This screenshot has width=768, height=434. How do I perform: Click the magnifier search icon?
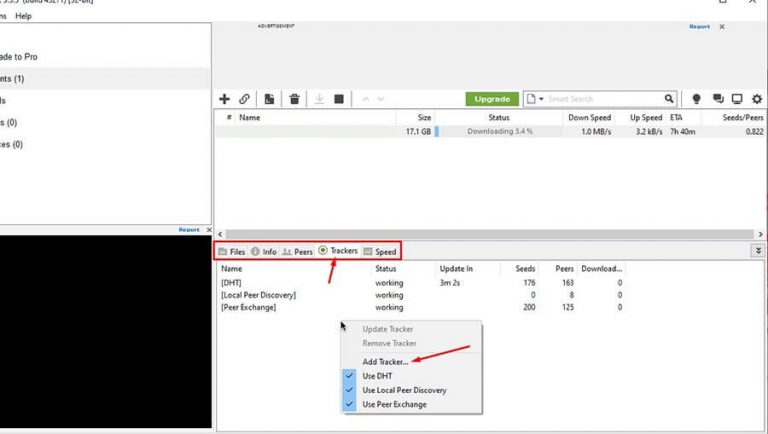point(669,98)
